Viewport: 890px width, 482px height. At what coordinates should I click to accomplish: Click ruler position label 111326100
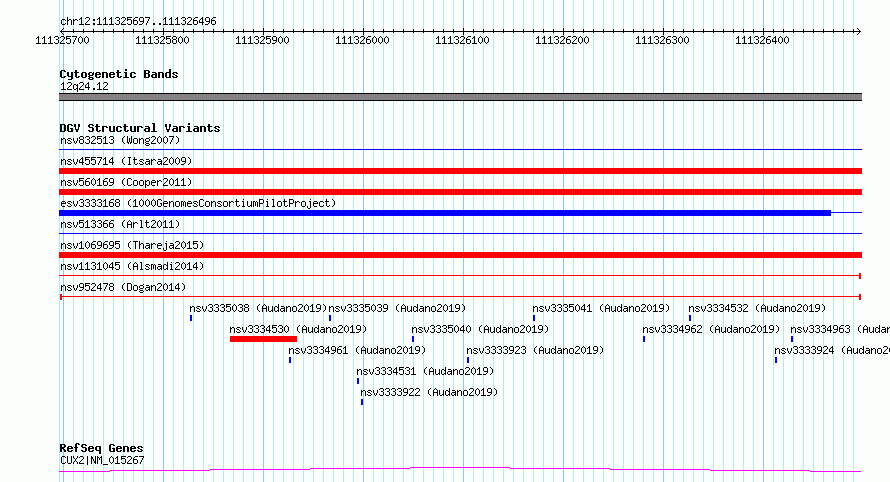tap(462, 40)
